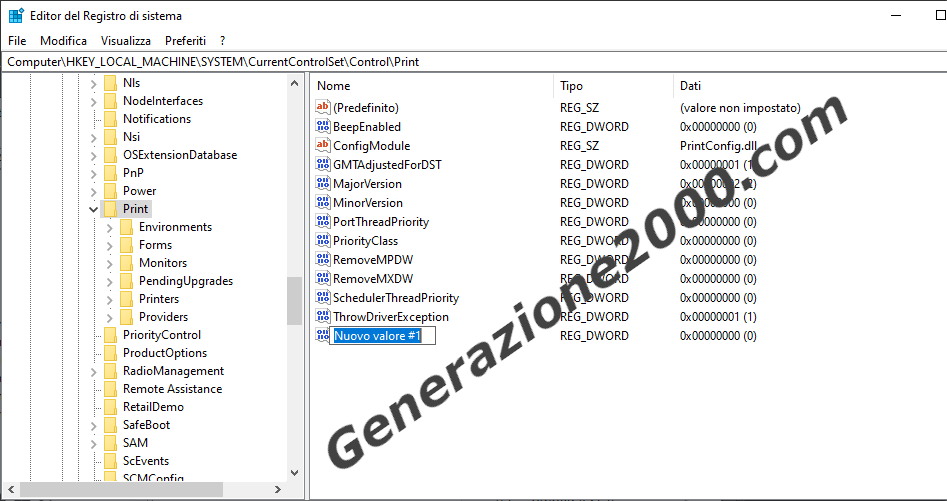The image size is (947, 501).
Task: Click the Registry Editor app icon in title bar
Action: [x=16, y=16]
